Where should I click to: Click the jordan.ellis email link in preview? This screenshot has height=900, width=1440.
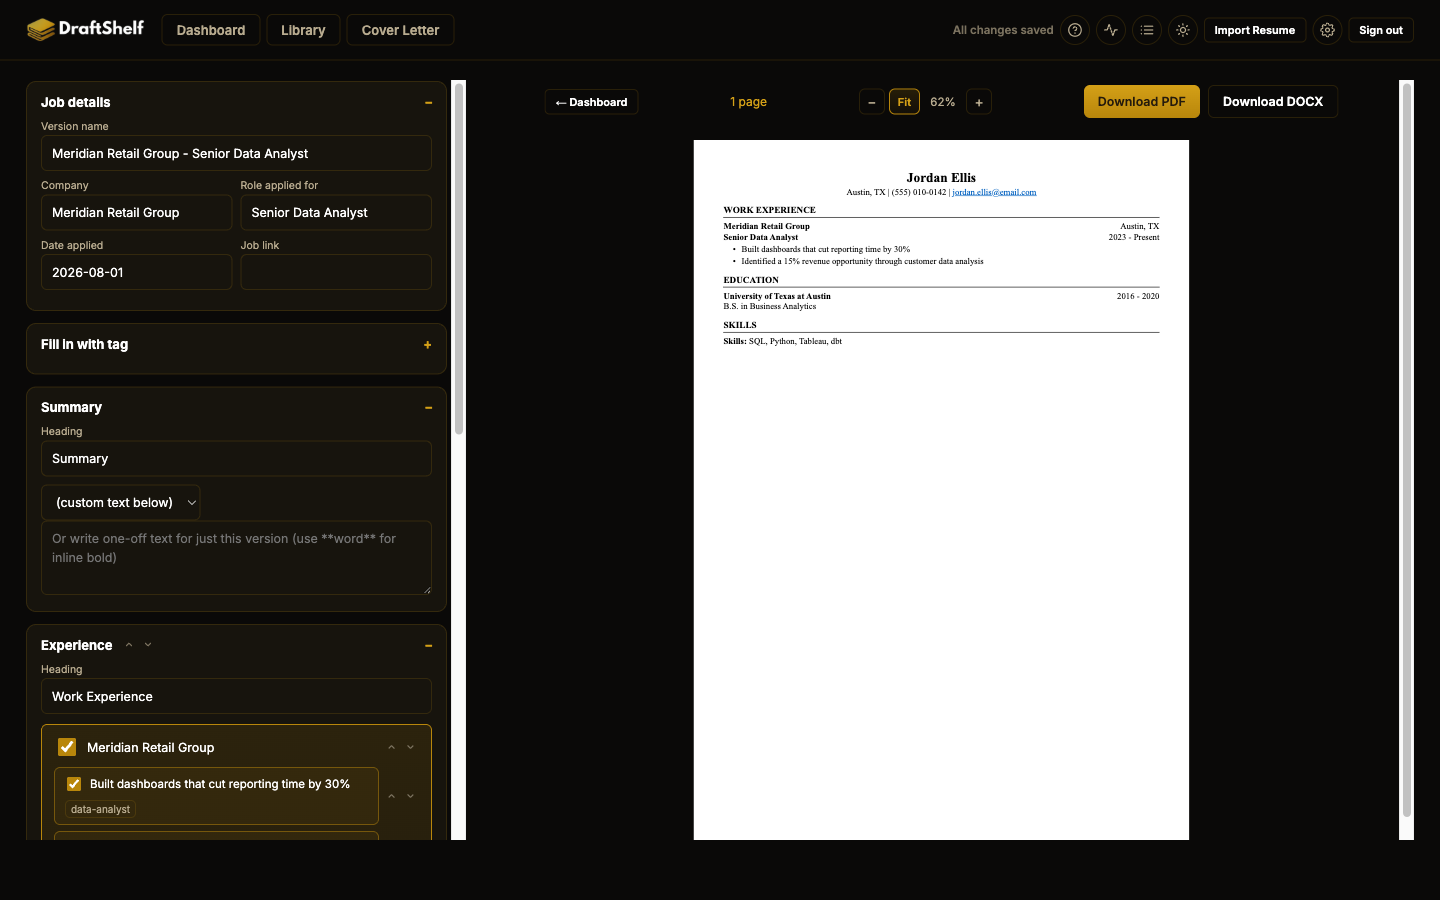click(994, 192)
